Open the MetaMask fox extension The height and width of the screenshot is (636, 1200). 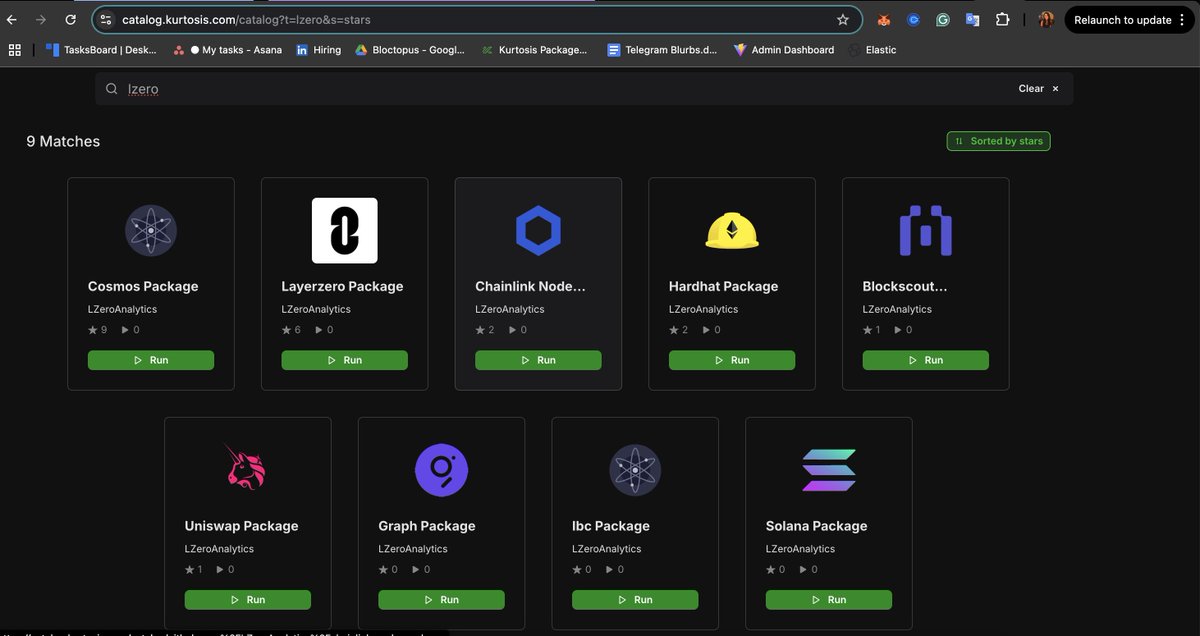[x=884, y=19]
